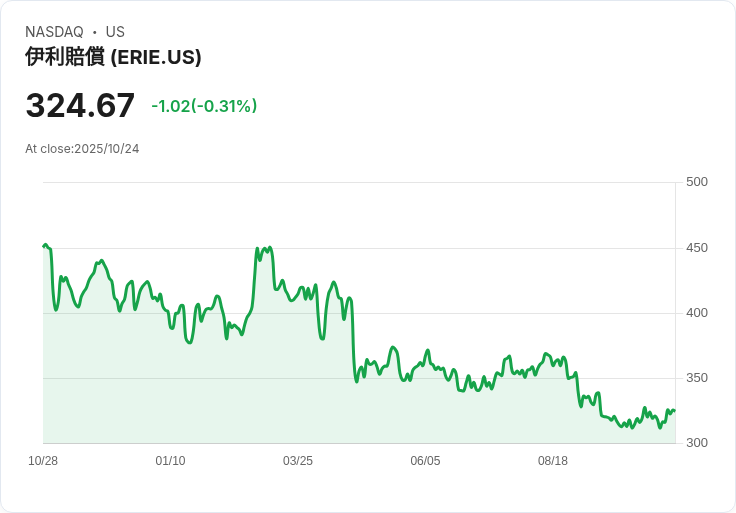Select the 伊利賠償 (ERIE.US) stock title
This screenshot has height=513, width=736.
113,57
